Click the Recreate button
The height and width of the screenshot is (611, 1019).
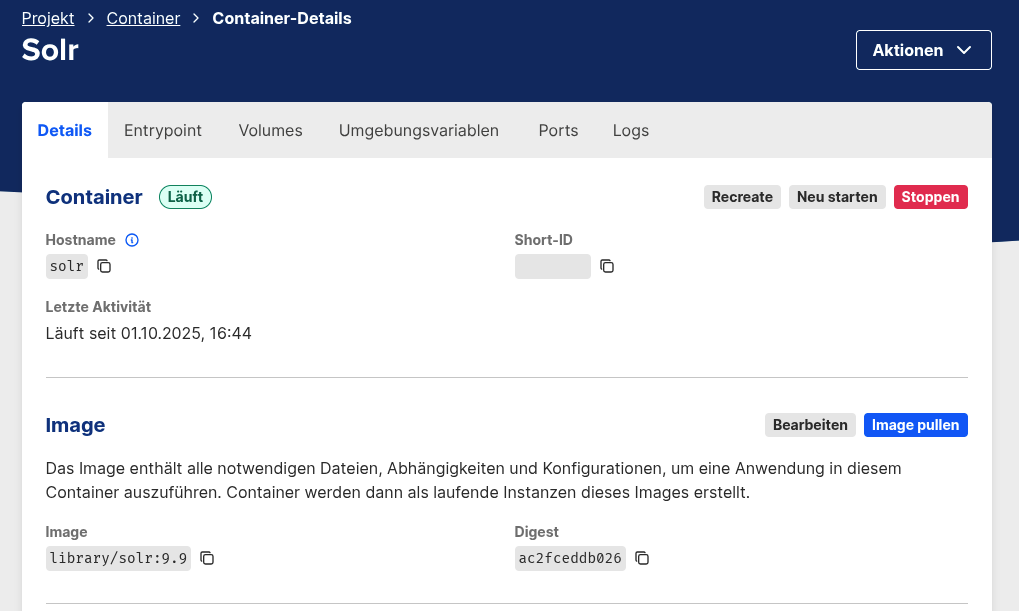(742, 197)
